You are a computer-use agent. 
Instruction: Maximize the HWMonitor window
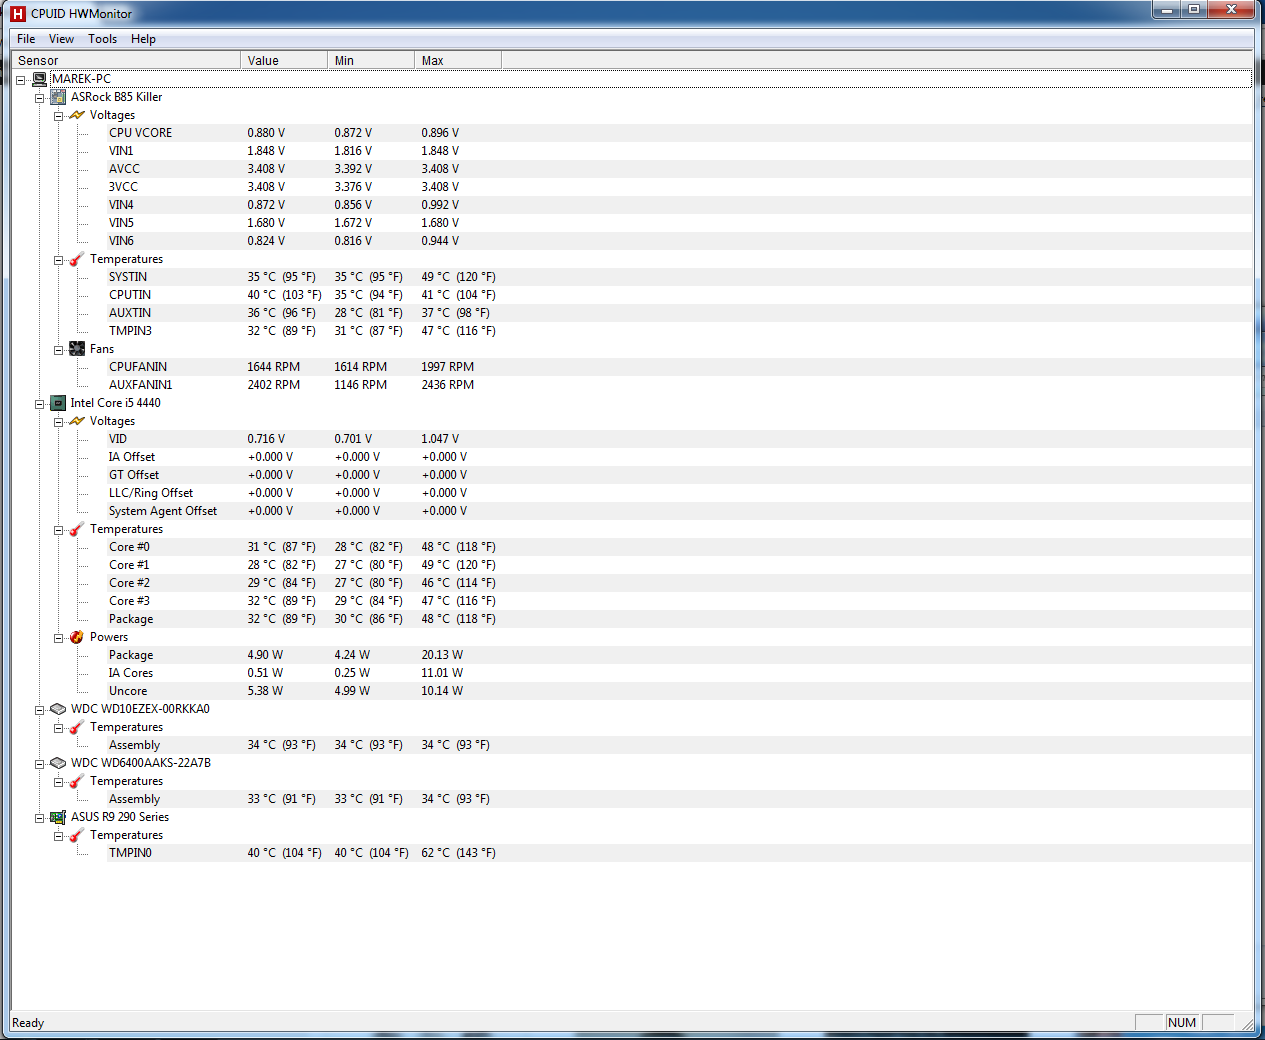[x=1194, y=9]
